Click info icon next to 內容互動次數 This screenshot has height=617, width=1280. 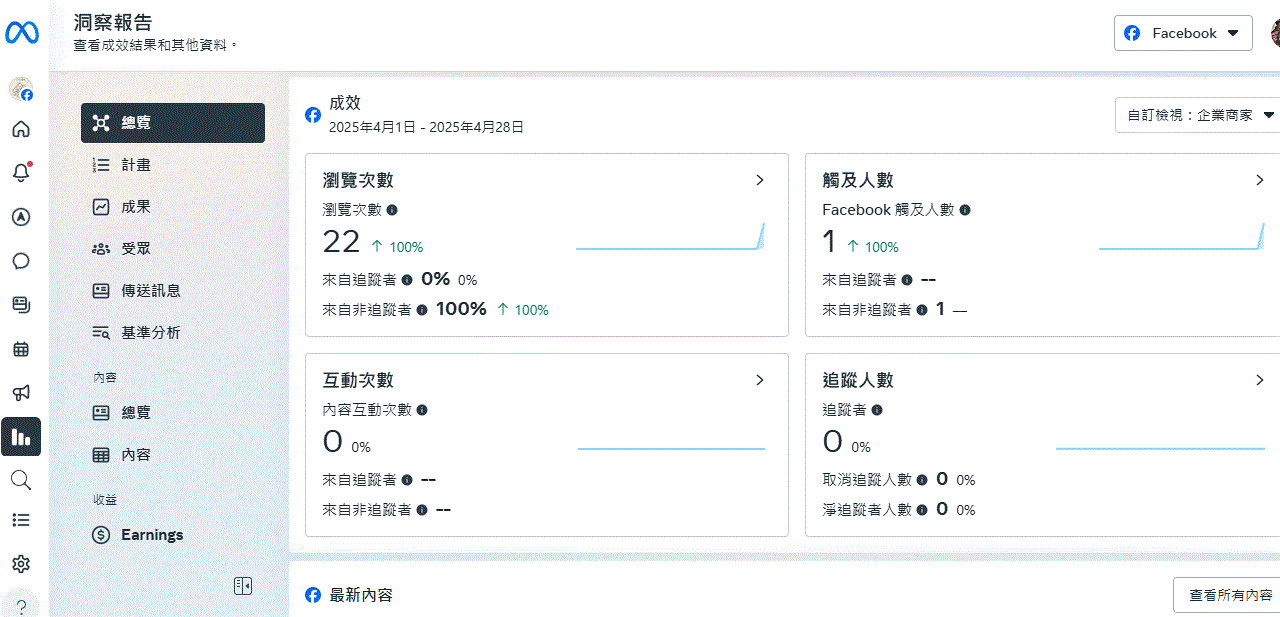point(422,410)
